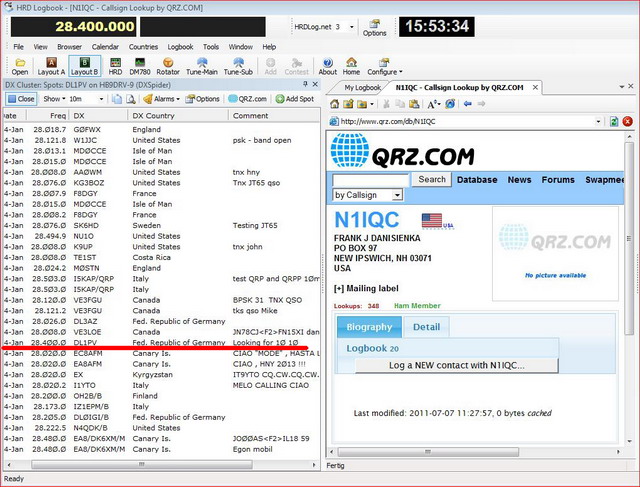Click the Add Spot button
Screen dimensions: 640x487
click(295, 99)
